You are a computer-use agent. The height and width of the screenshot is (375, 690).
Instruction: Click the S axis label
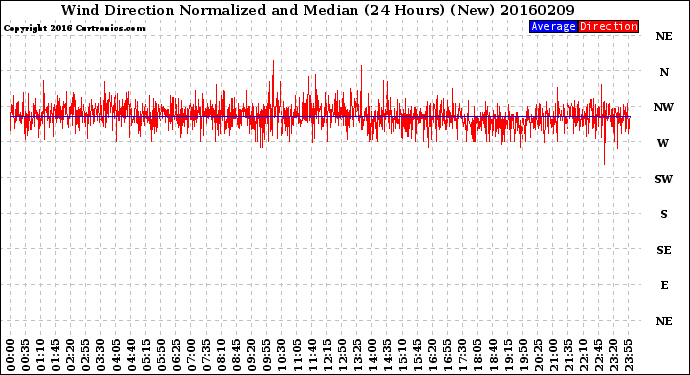[664, 214]
